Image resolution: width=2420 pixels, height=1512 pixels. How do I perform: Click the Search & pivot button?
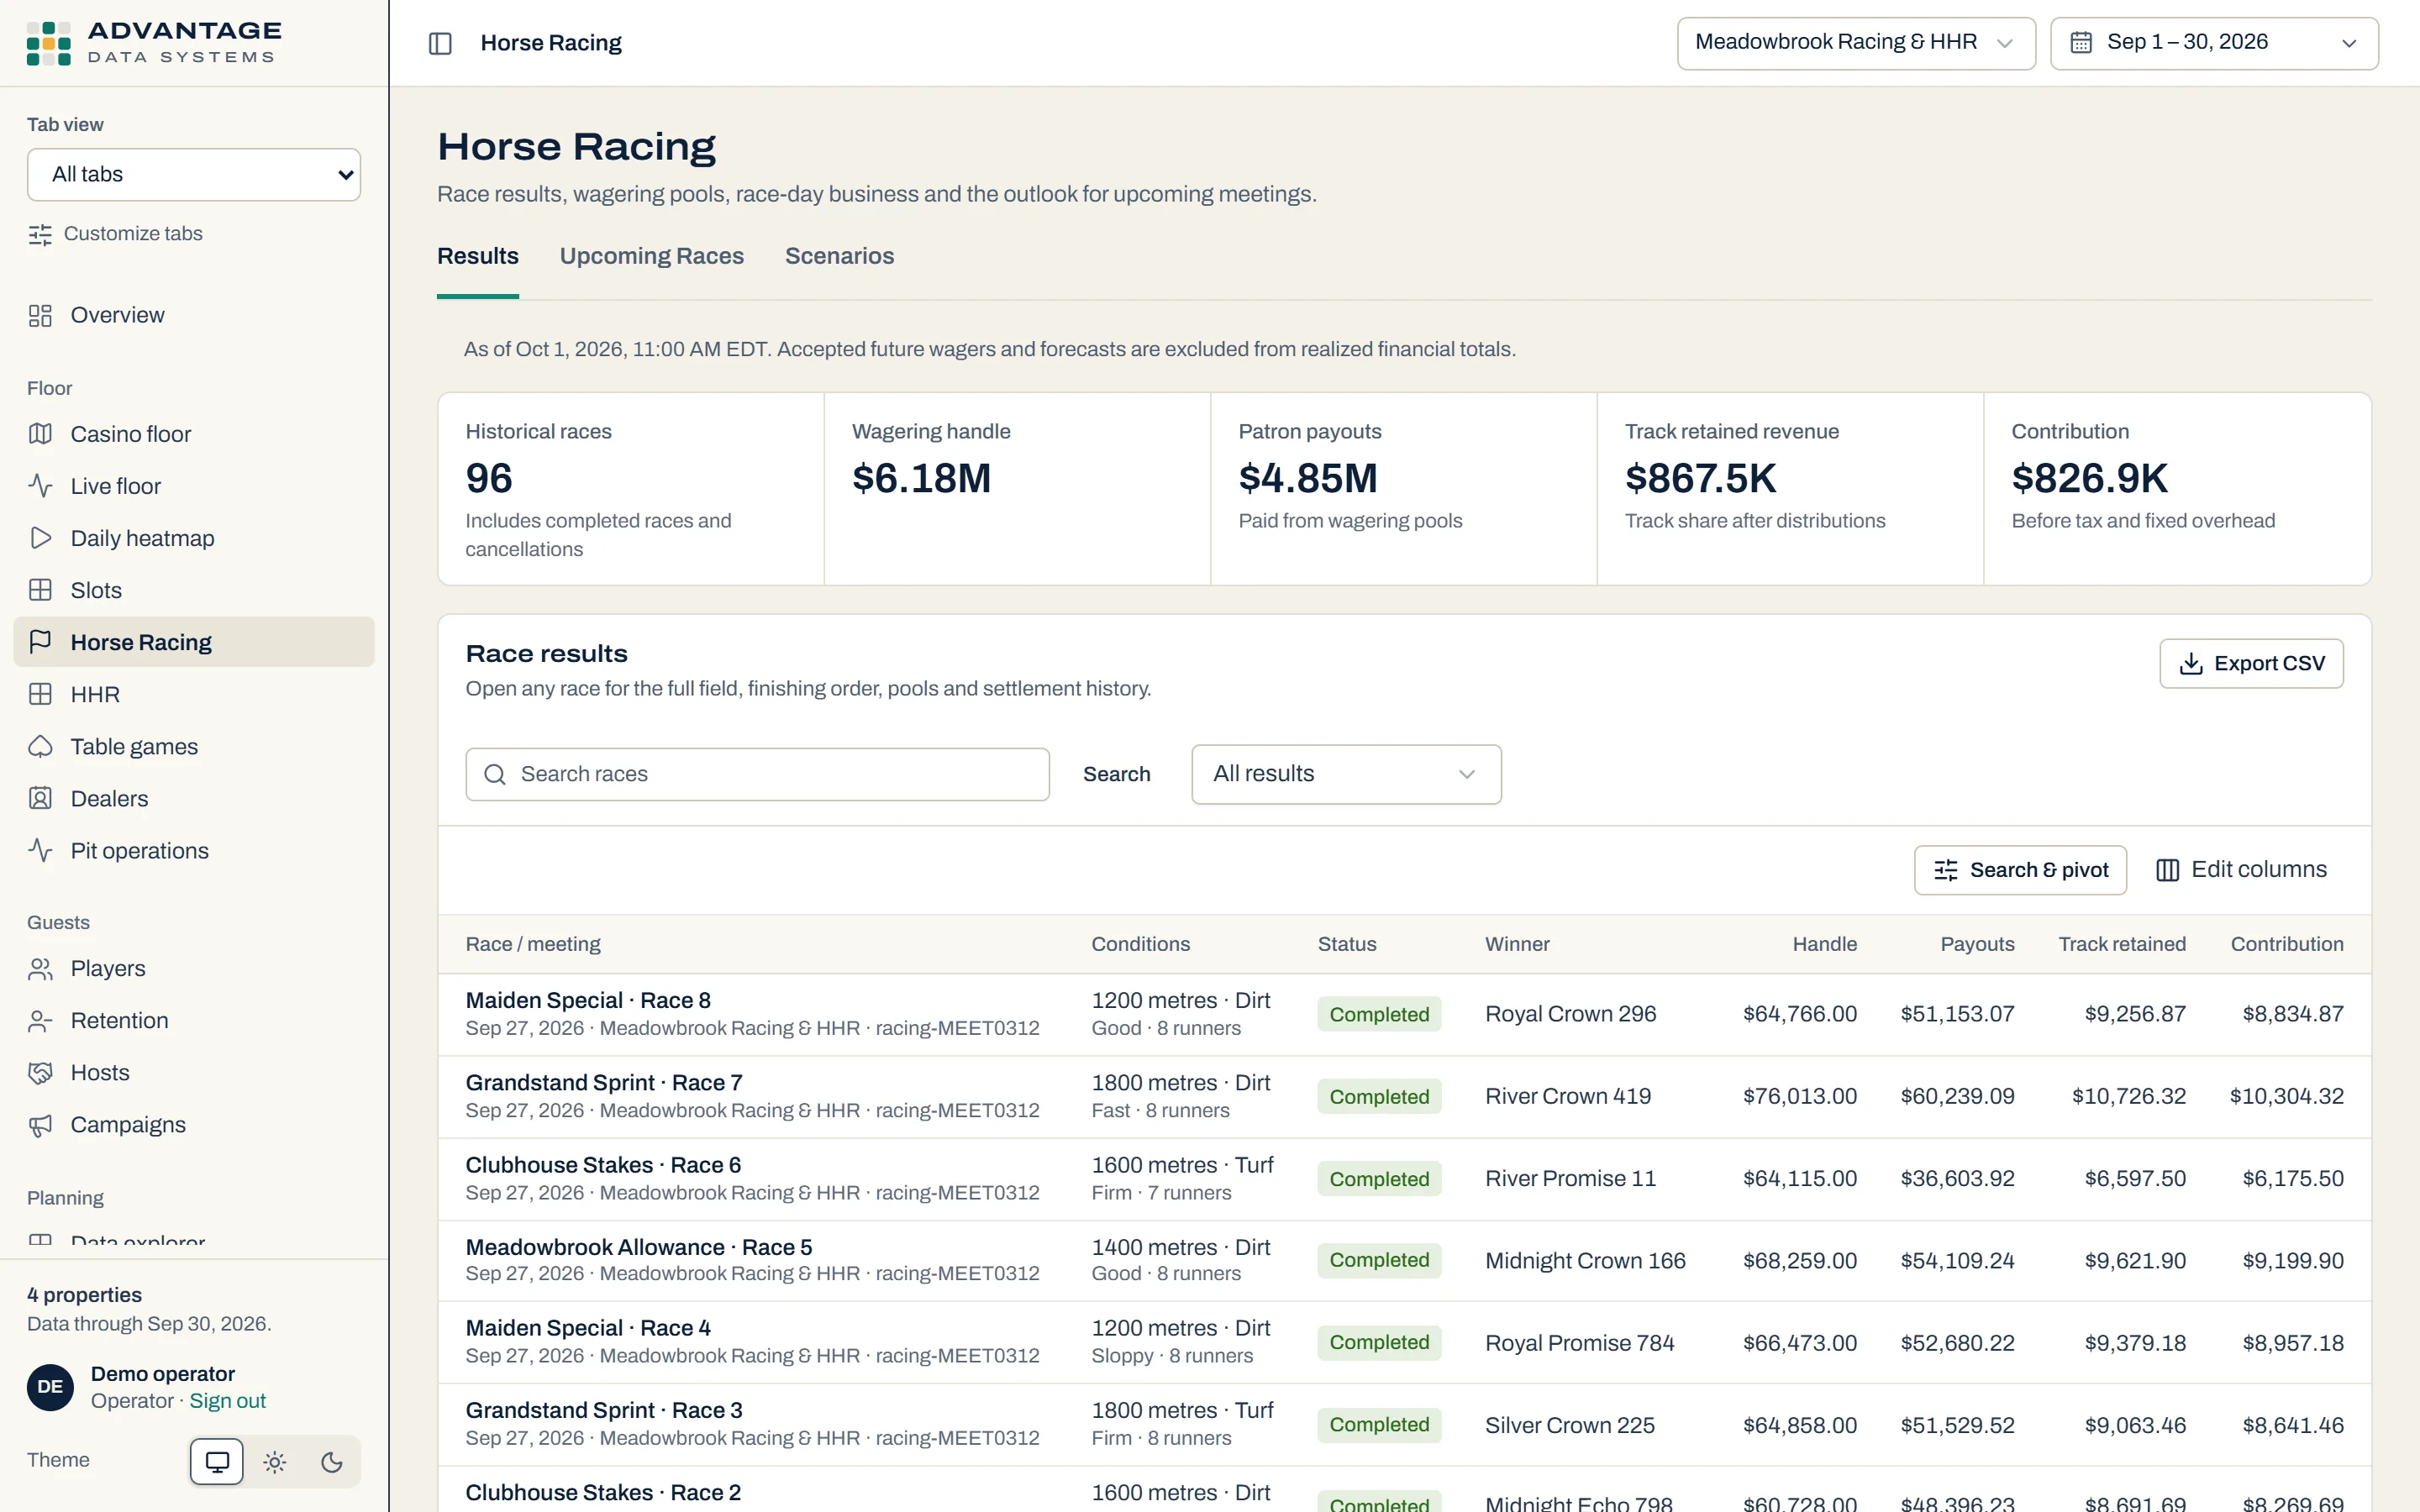coord(2020,871)
